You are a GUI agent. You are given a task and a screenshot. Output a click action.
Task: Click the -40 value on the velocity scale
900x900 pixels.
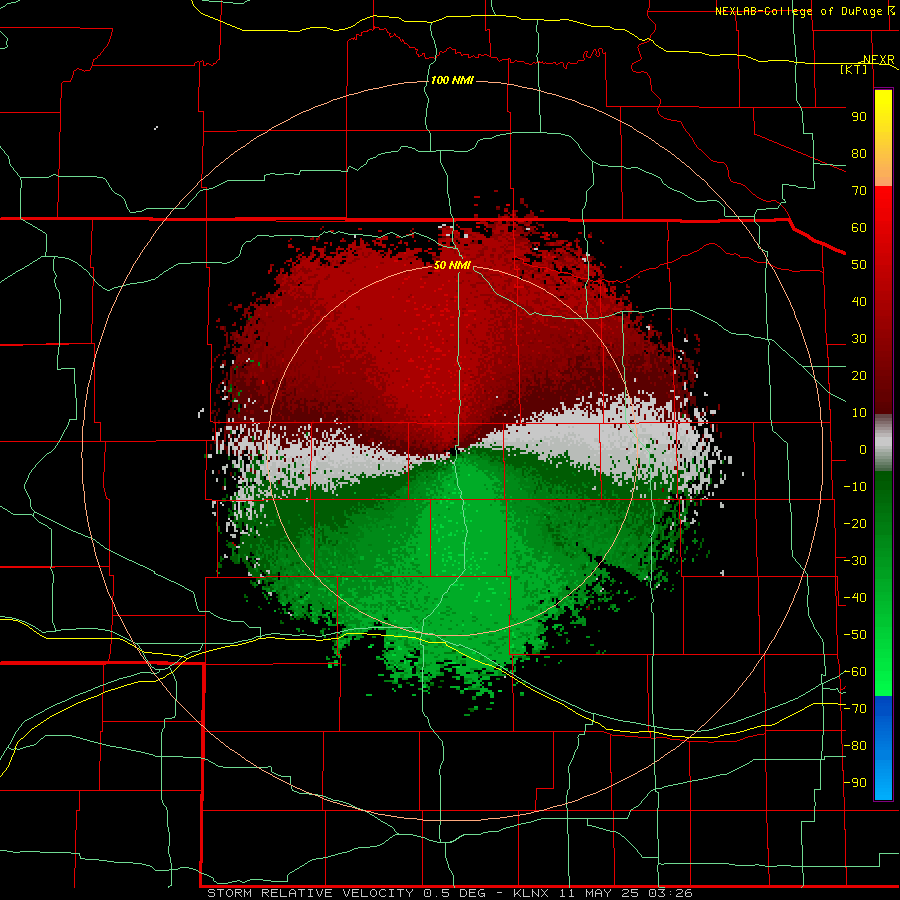pyautogui.click(x=855, y=598)
